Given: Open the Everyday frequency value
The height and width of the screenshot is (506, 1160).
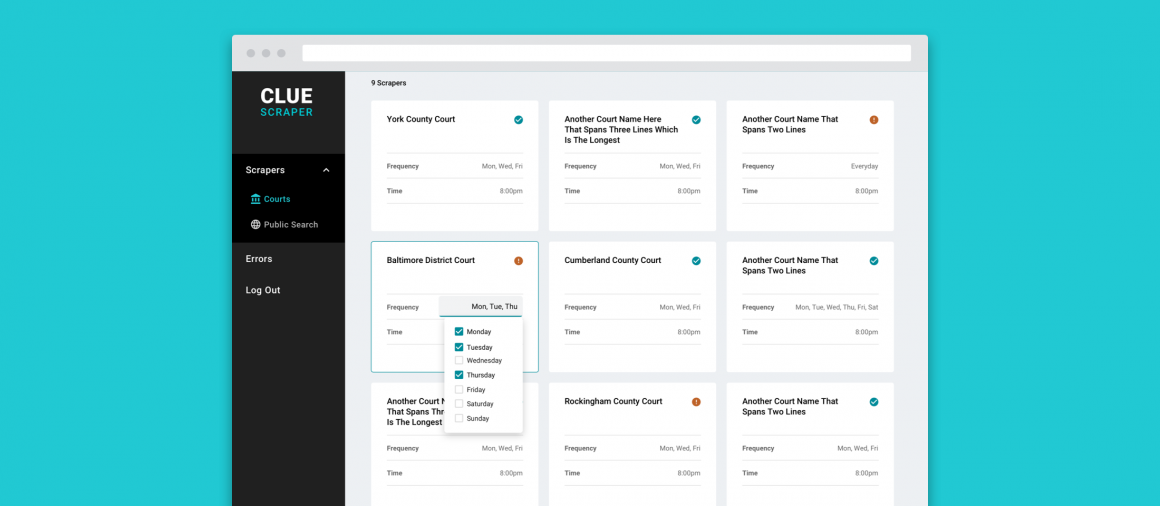Looking at the screenshot, I should coord(864,166).
